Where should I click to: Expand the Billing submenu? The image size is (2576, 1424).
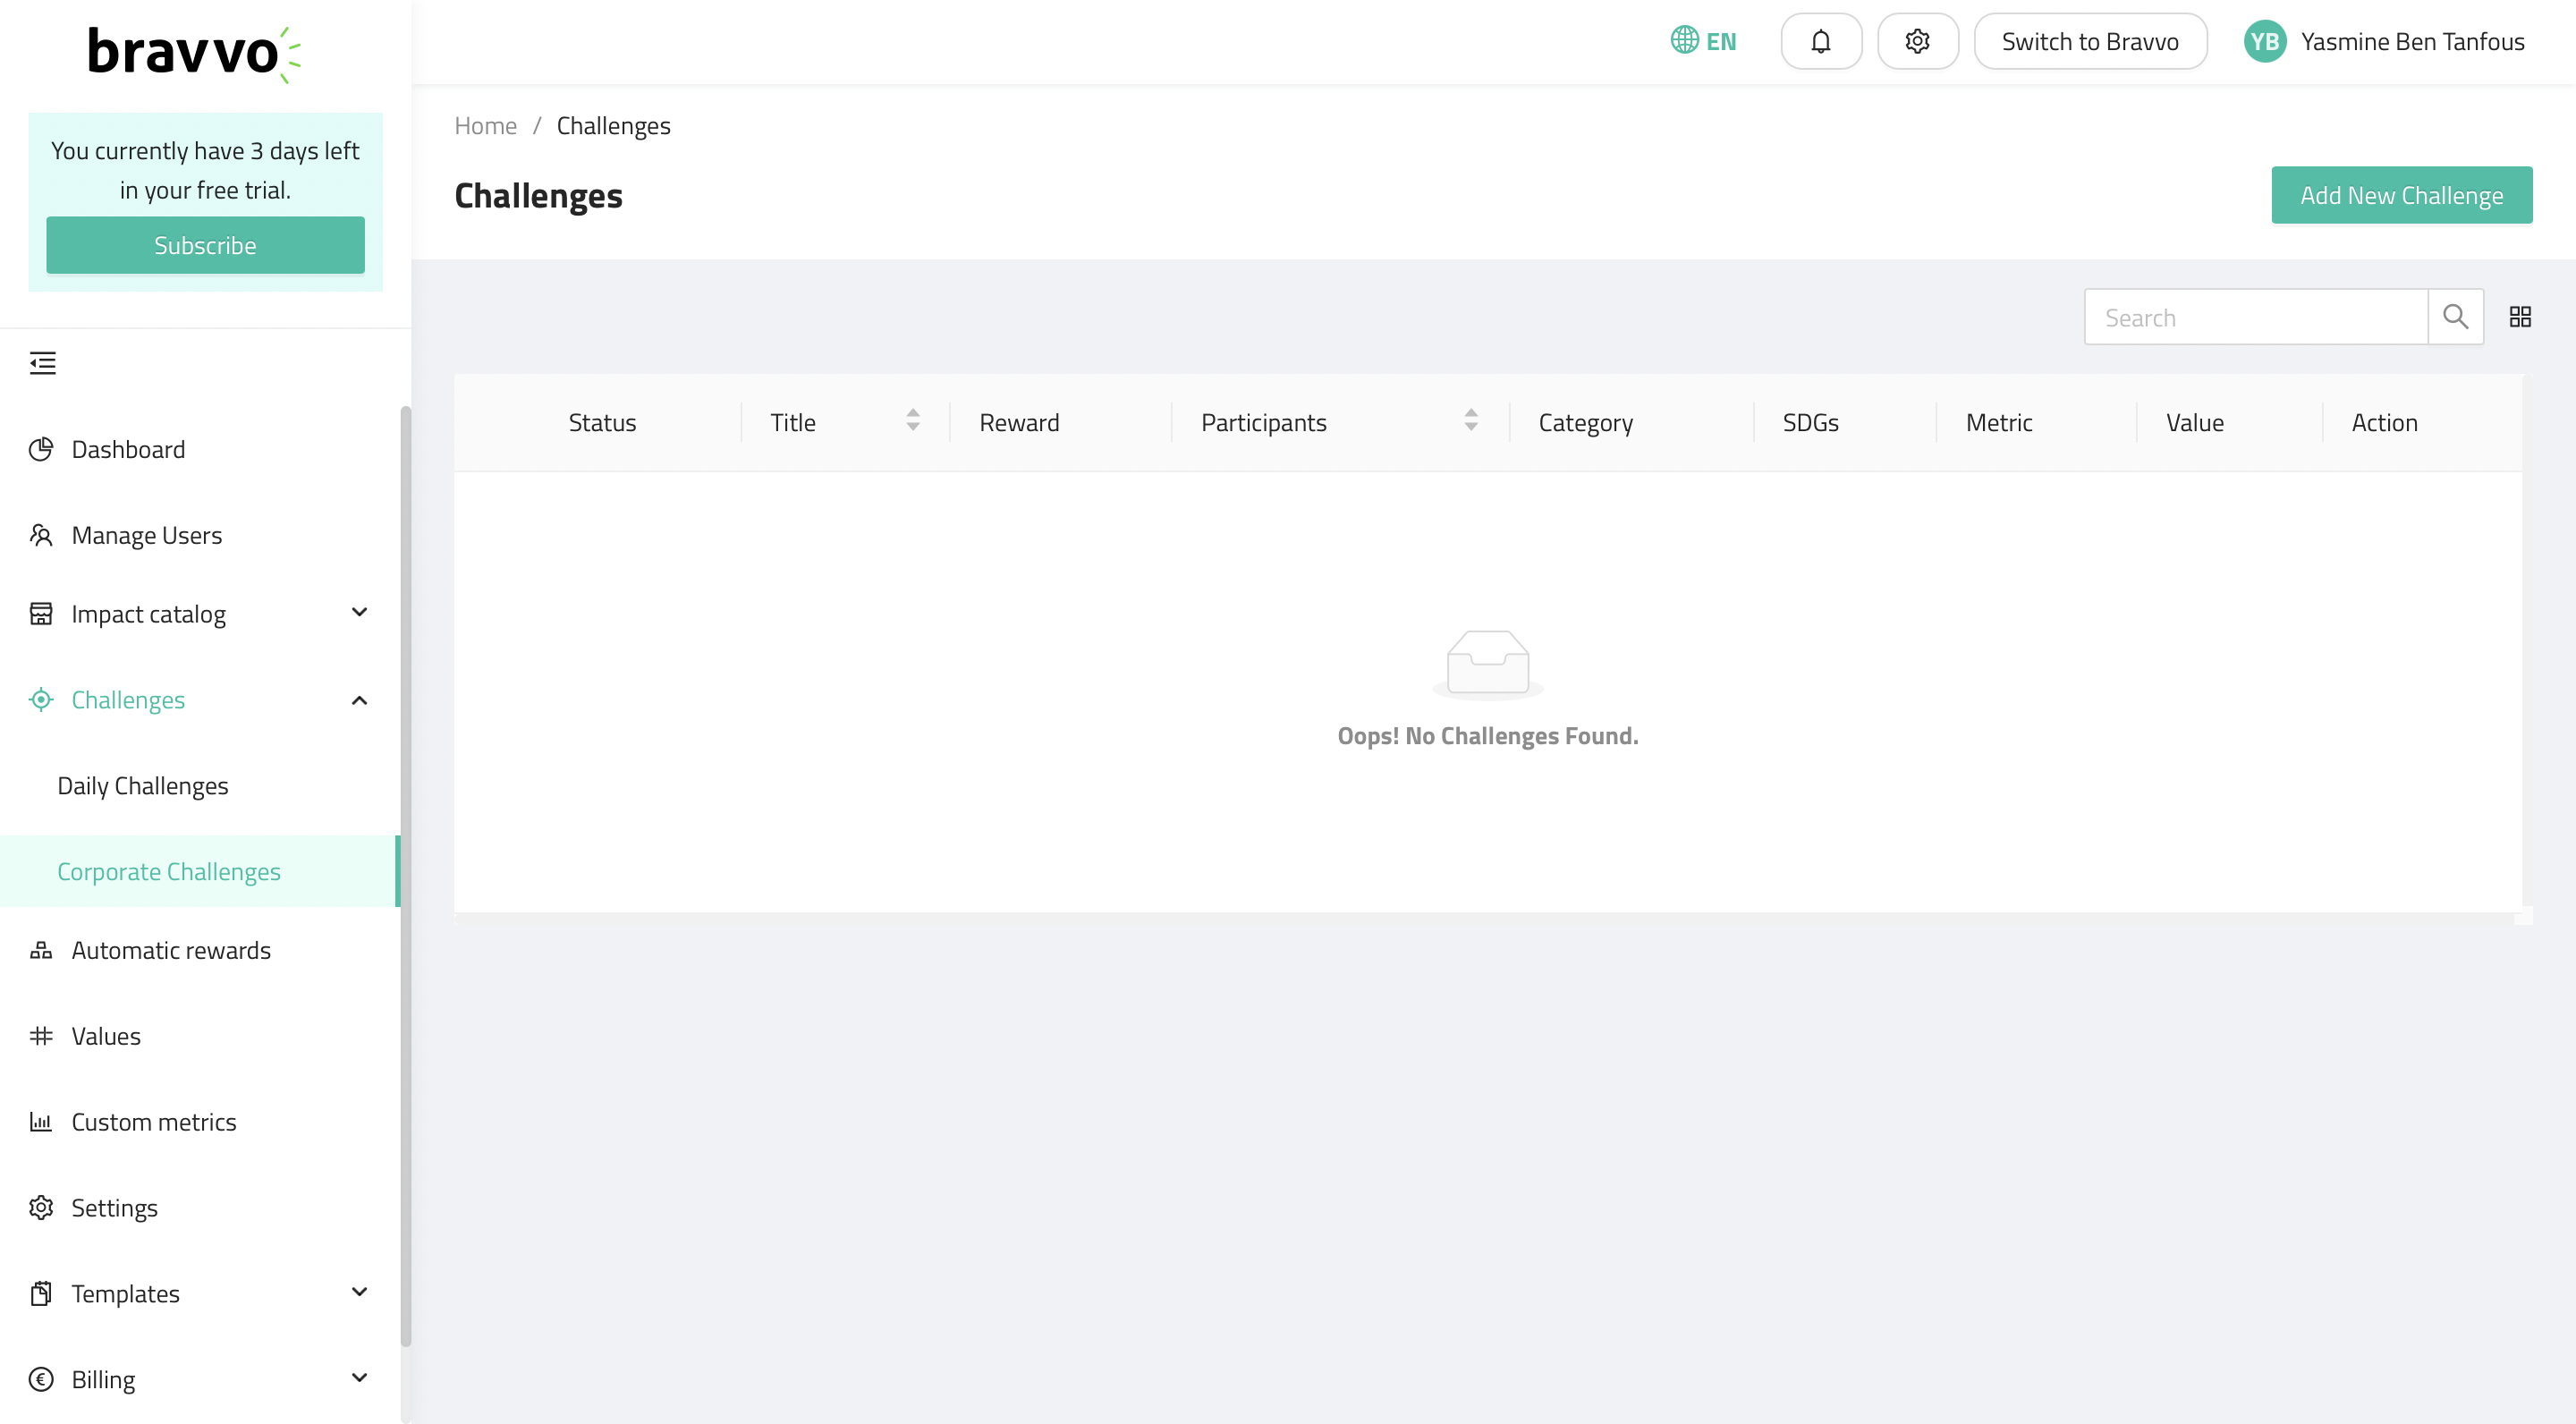click(360, 1378)
